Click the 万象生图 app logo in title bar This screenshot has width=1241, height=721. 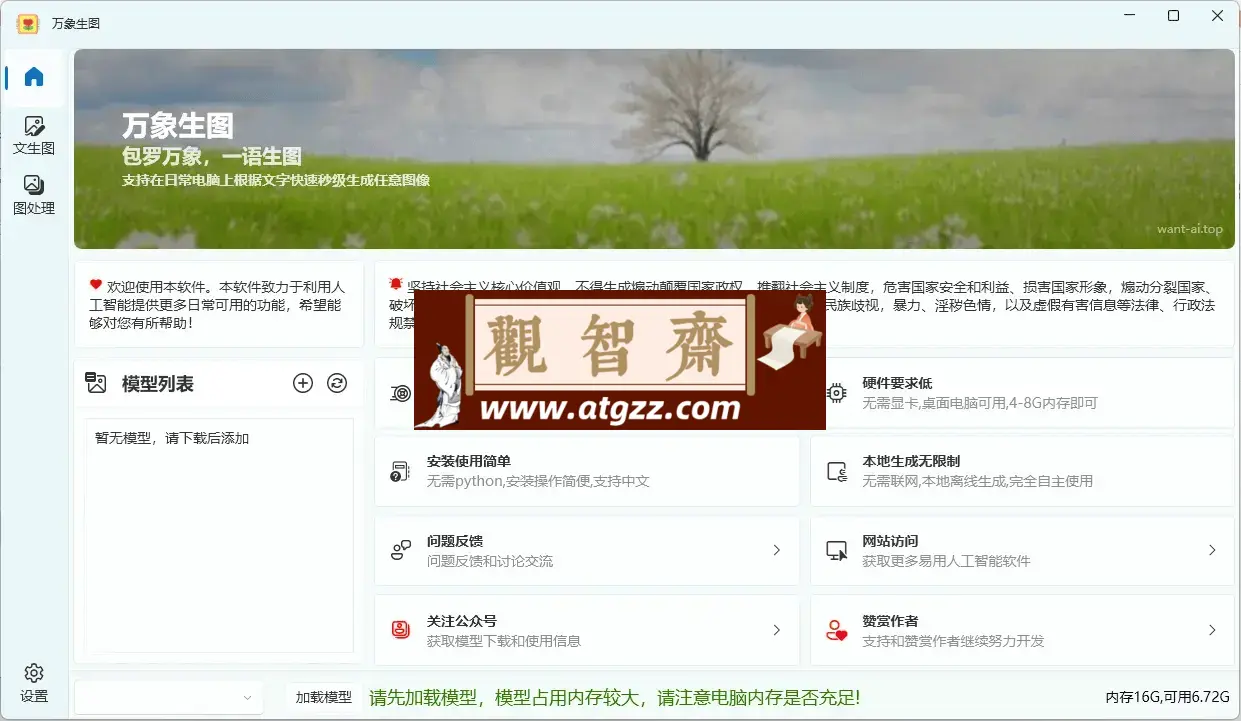click(x=27, y=22)
